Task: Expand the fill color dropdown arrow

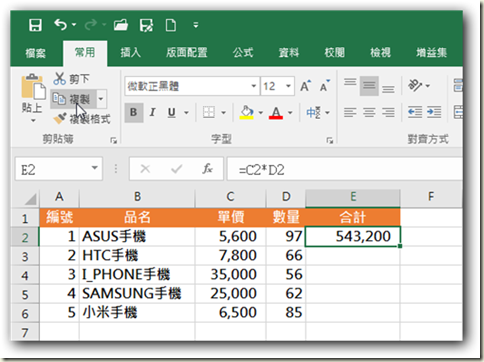Action: pos(261,113)
